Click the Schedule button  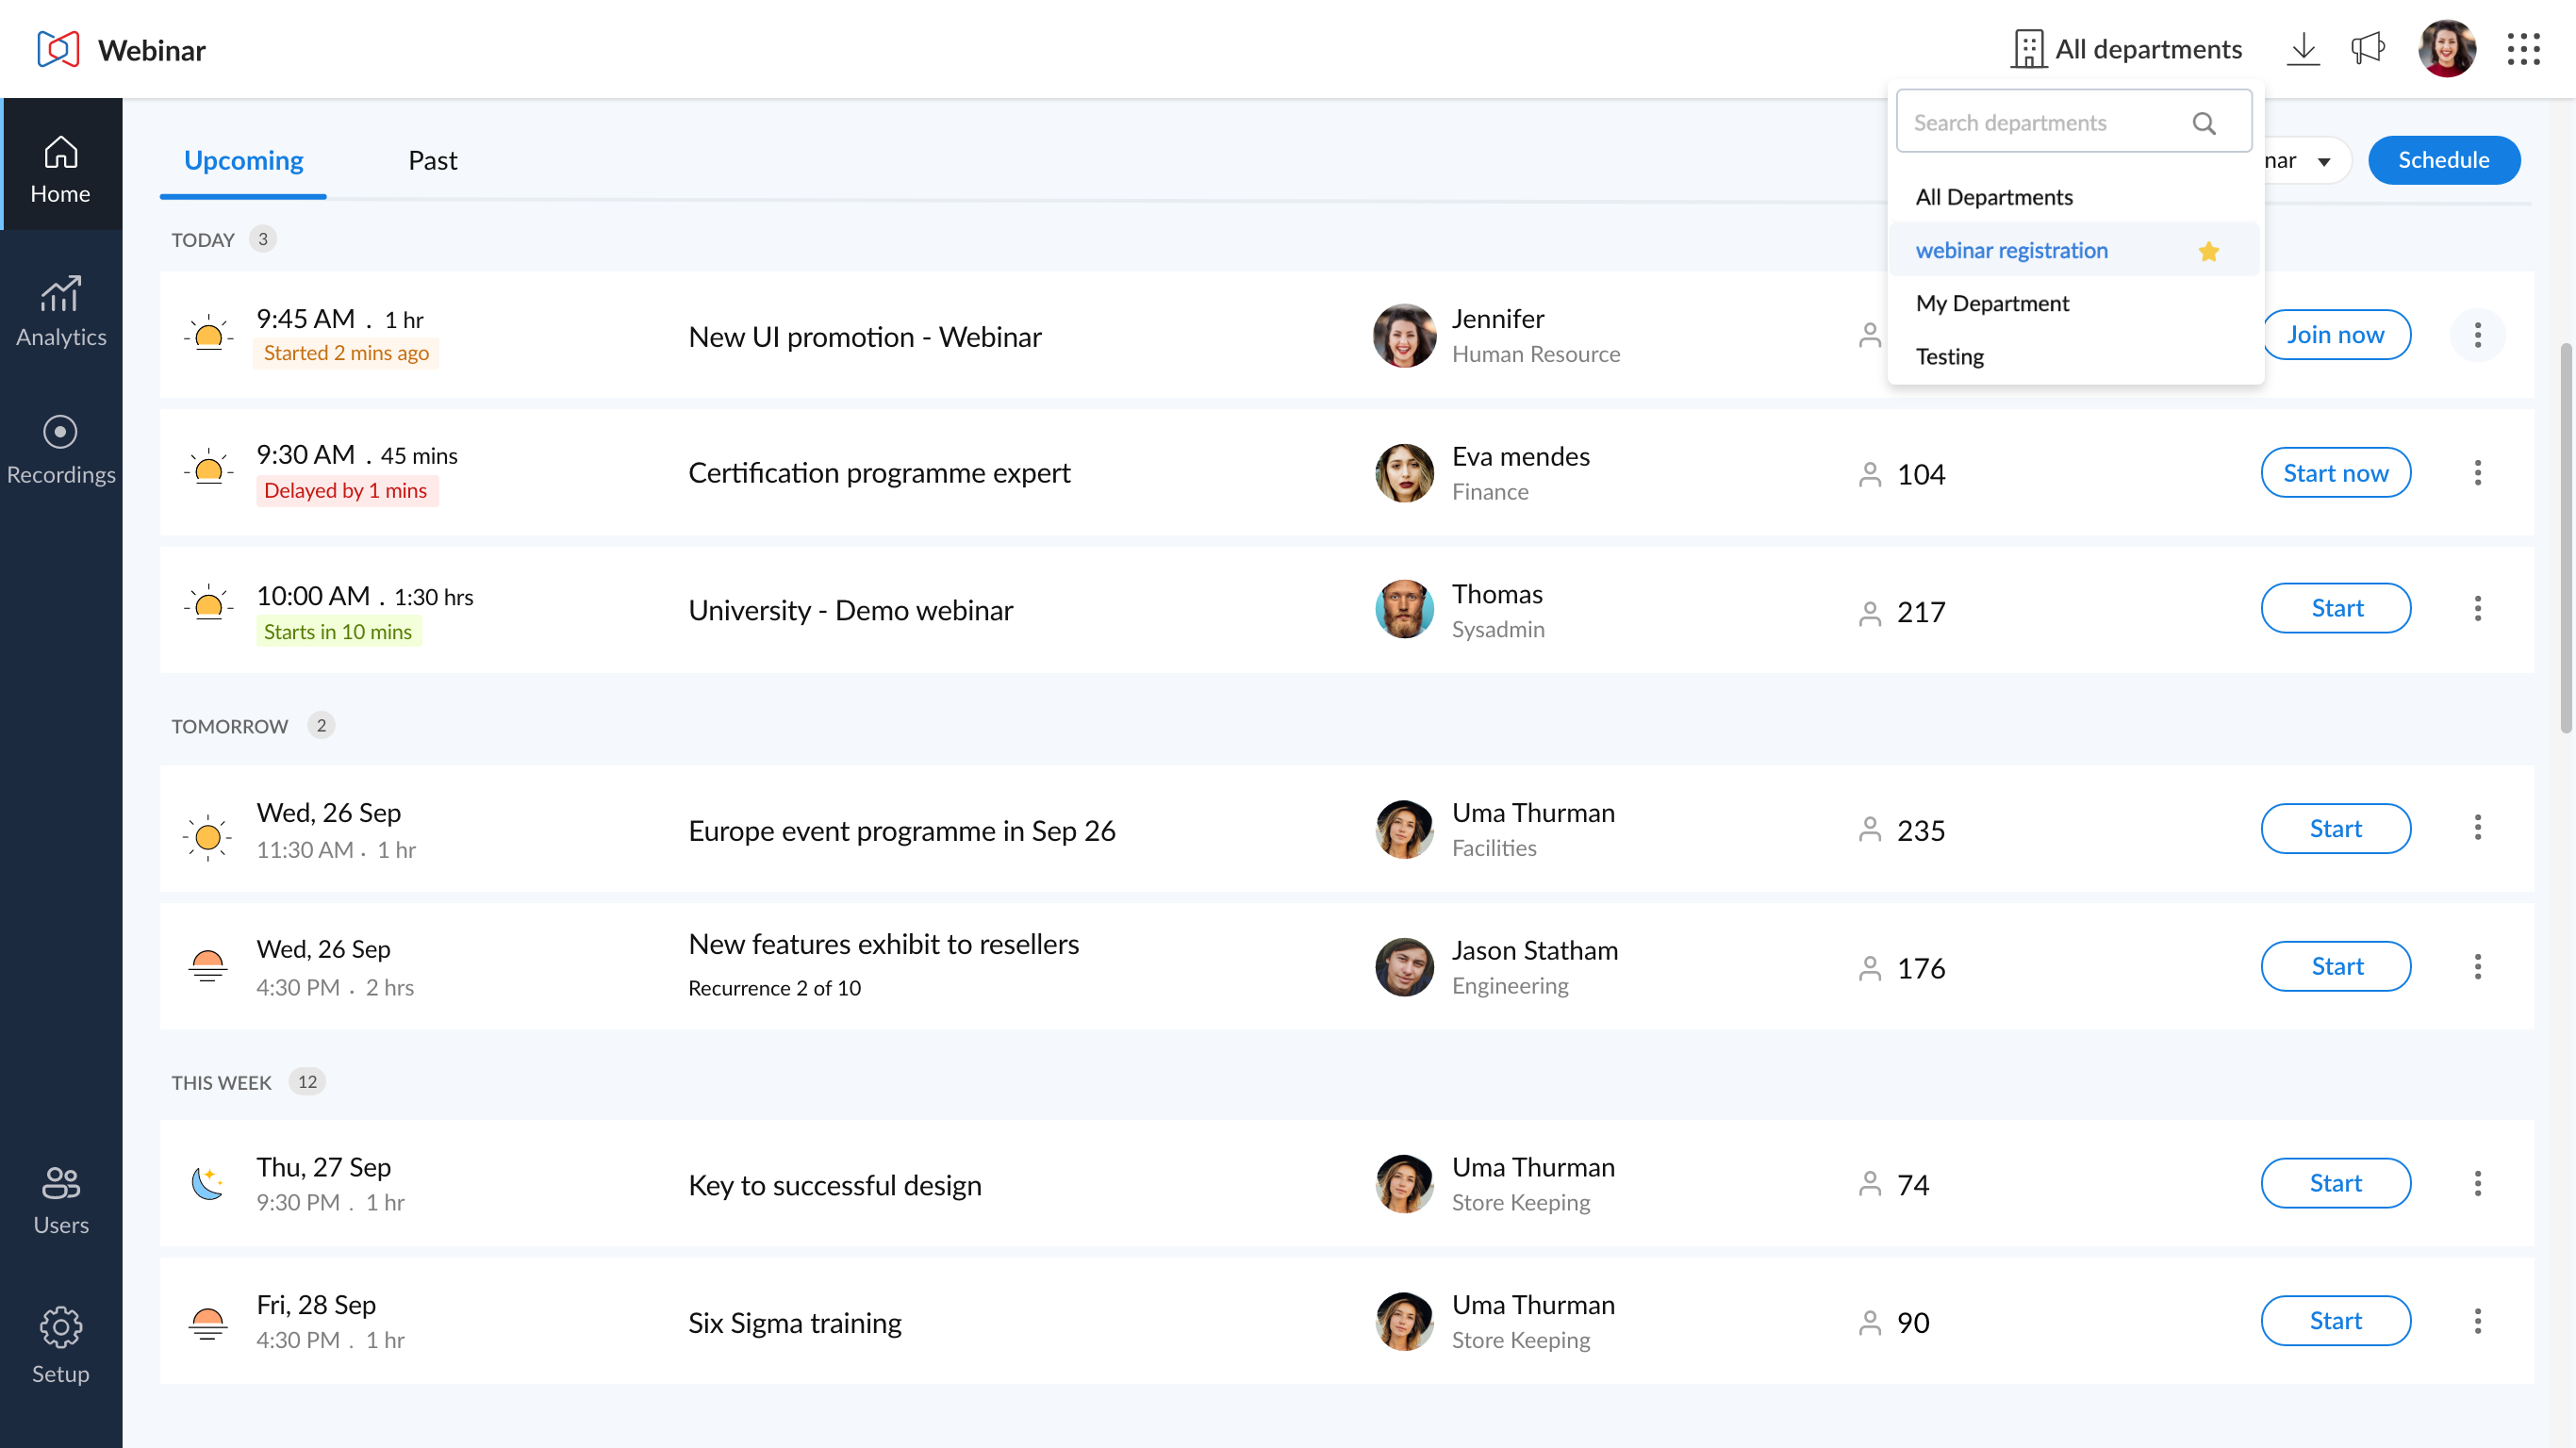click(2443, 160)
